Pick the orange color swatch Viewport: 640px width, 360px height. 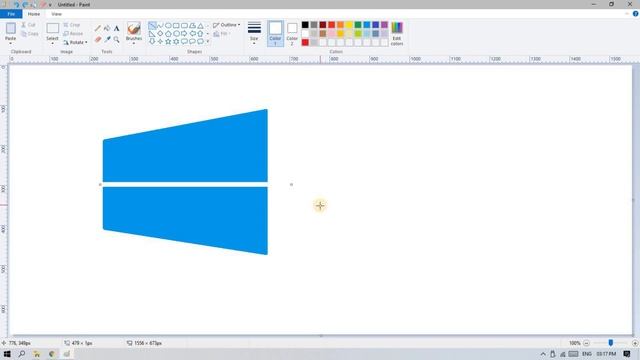click(340, 25)
